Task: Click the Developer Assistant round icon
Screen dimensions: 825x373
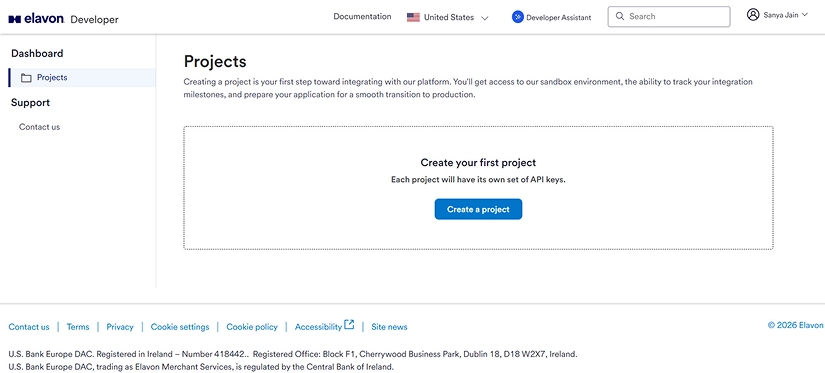Action: tap(518, 17)
